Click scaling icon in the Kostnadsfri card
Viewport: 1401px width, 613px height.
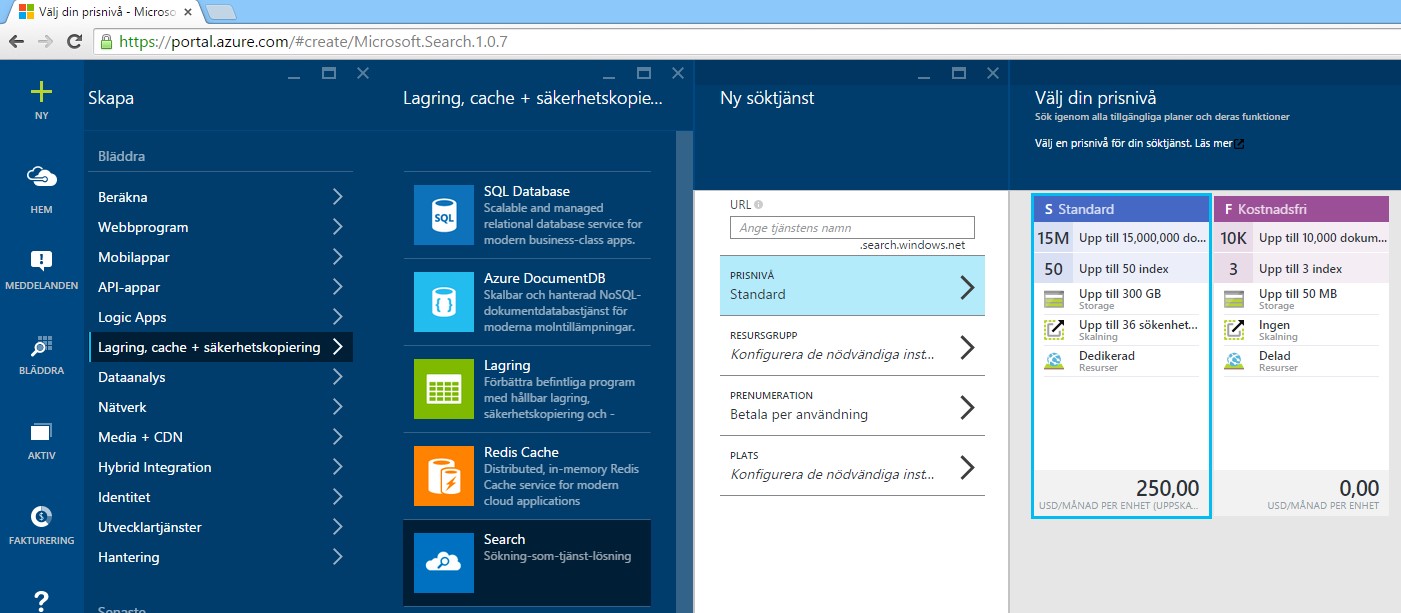point(1235,330)
